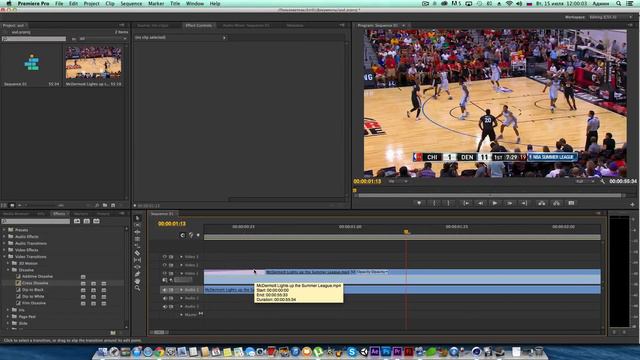
Task: Toggle sync lock on Video 3 track
Action: [x=171, y=257]
